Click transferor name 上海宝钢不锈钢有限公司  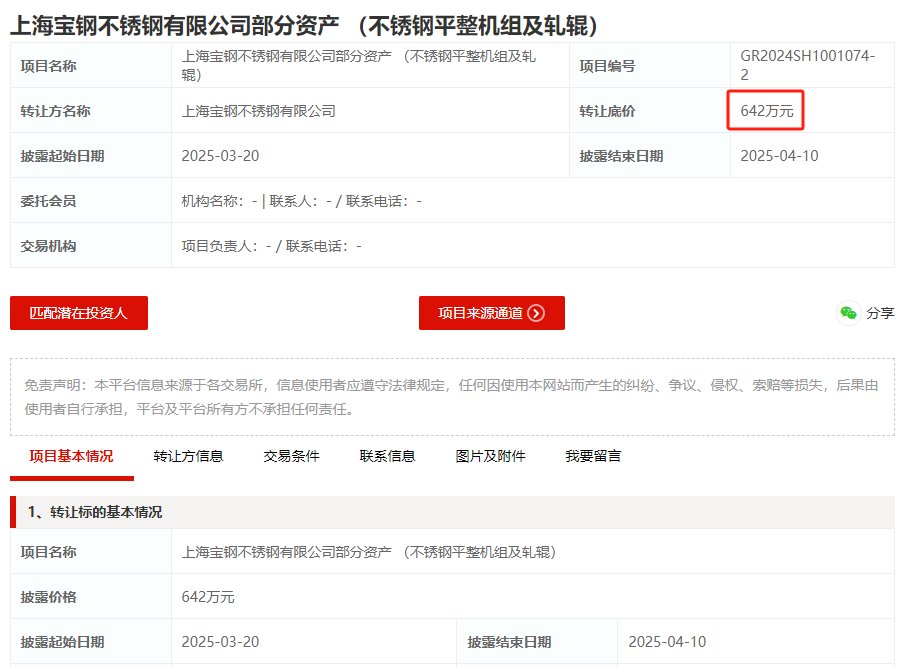coord(258,111)
